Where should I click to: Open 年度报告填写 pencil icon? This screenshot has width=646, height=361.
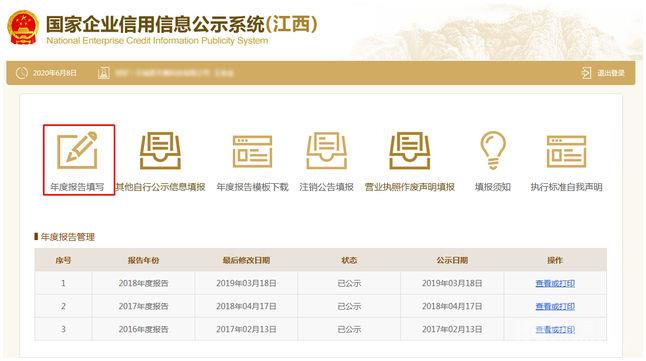(x=77, y=150)
